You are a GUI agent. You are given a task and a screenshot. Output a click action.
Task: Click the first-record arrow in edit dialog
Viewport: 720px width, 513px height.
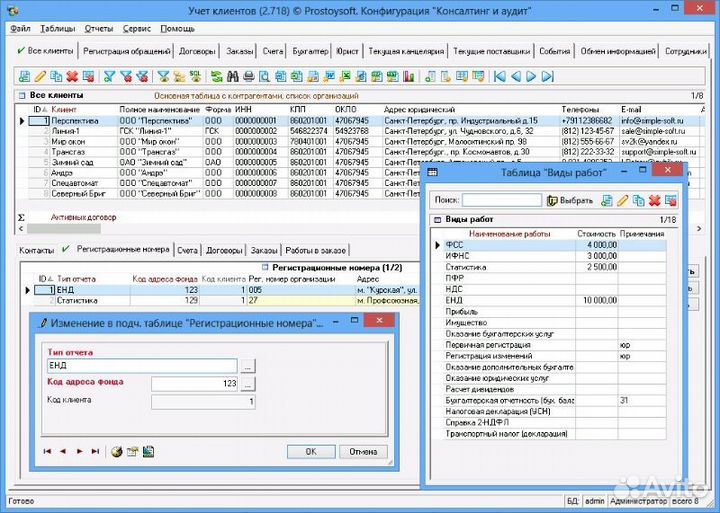(47, 451)
